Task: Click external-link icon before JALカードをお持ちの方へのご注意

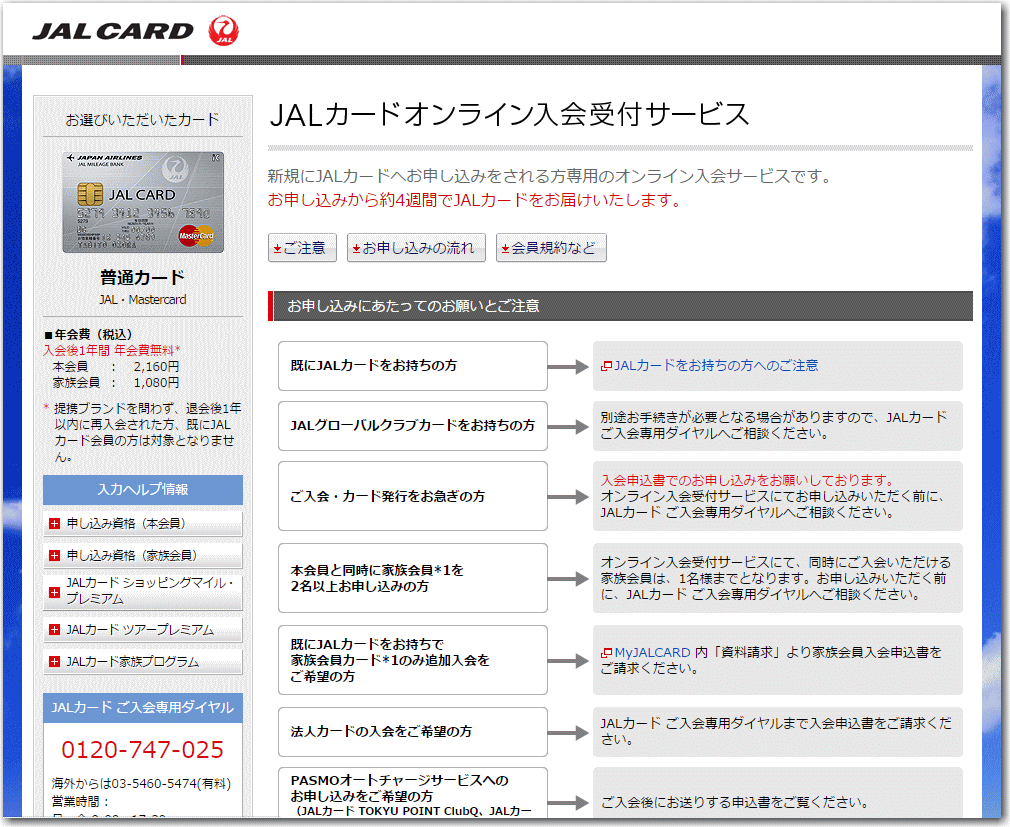Action: coord(606,366)
